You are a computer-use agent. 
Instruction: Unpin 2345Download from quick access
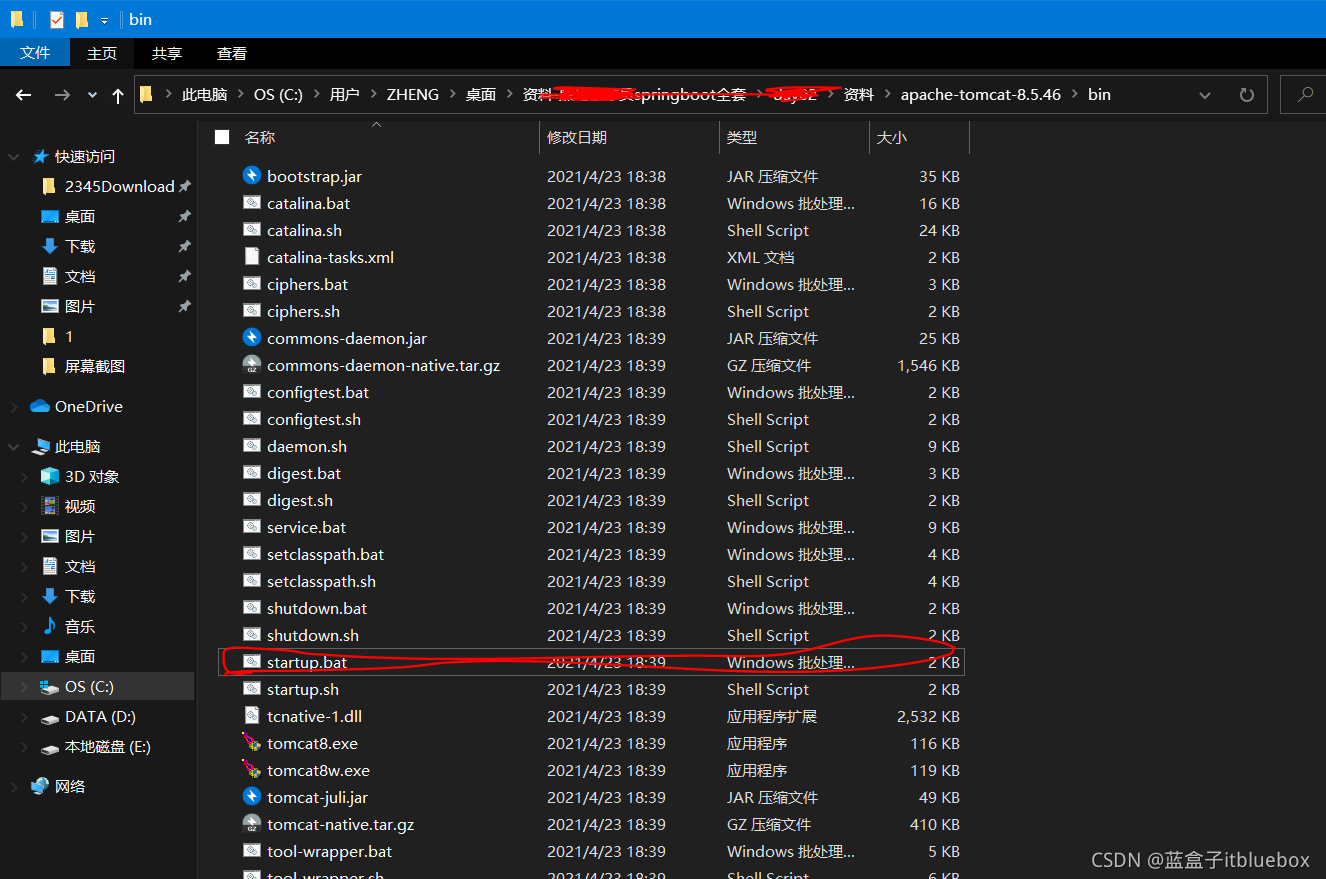[x=184, y=186]
